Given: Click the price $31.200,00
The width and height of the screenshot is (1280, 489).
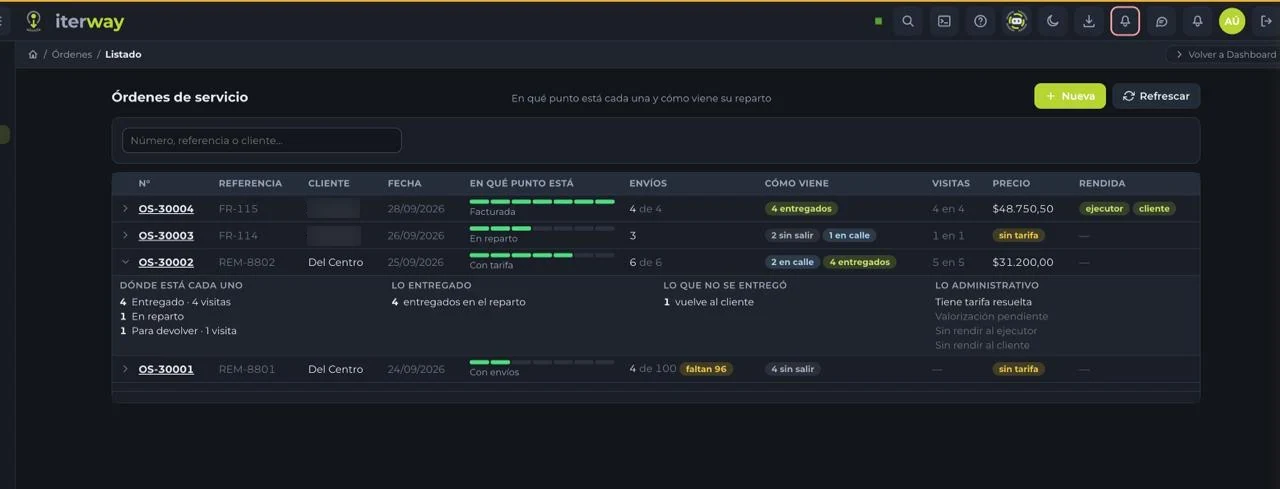Looking at the screenshot, I should [x=1023, y=263].
